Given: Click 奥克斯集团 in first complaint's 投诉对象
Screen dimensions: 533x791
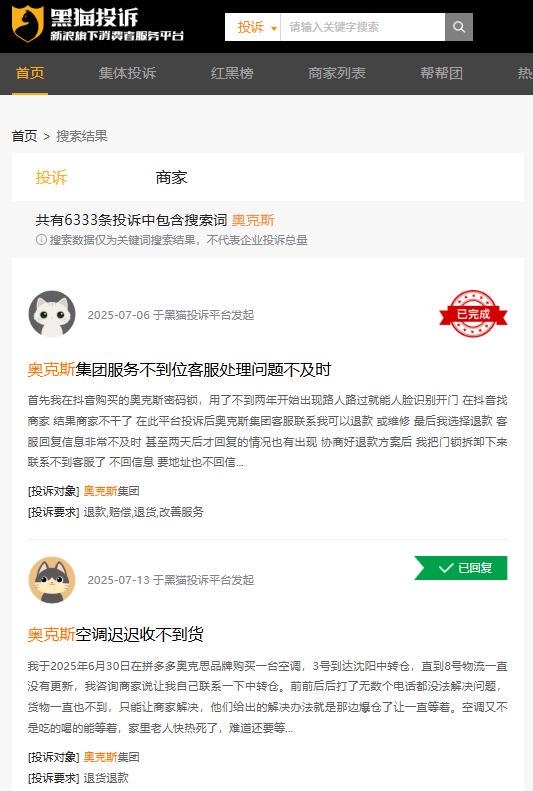Looking at the screenshot, I should (x=111, y=491).
